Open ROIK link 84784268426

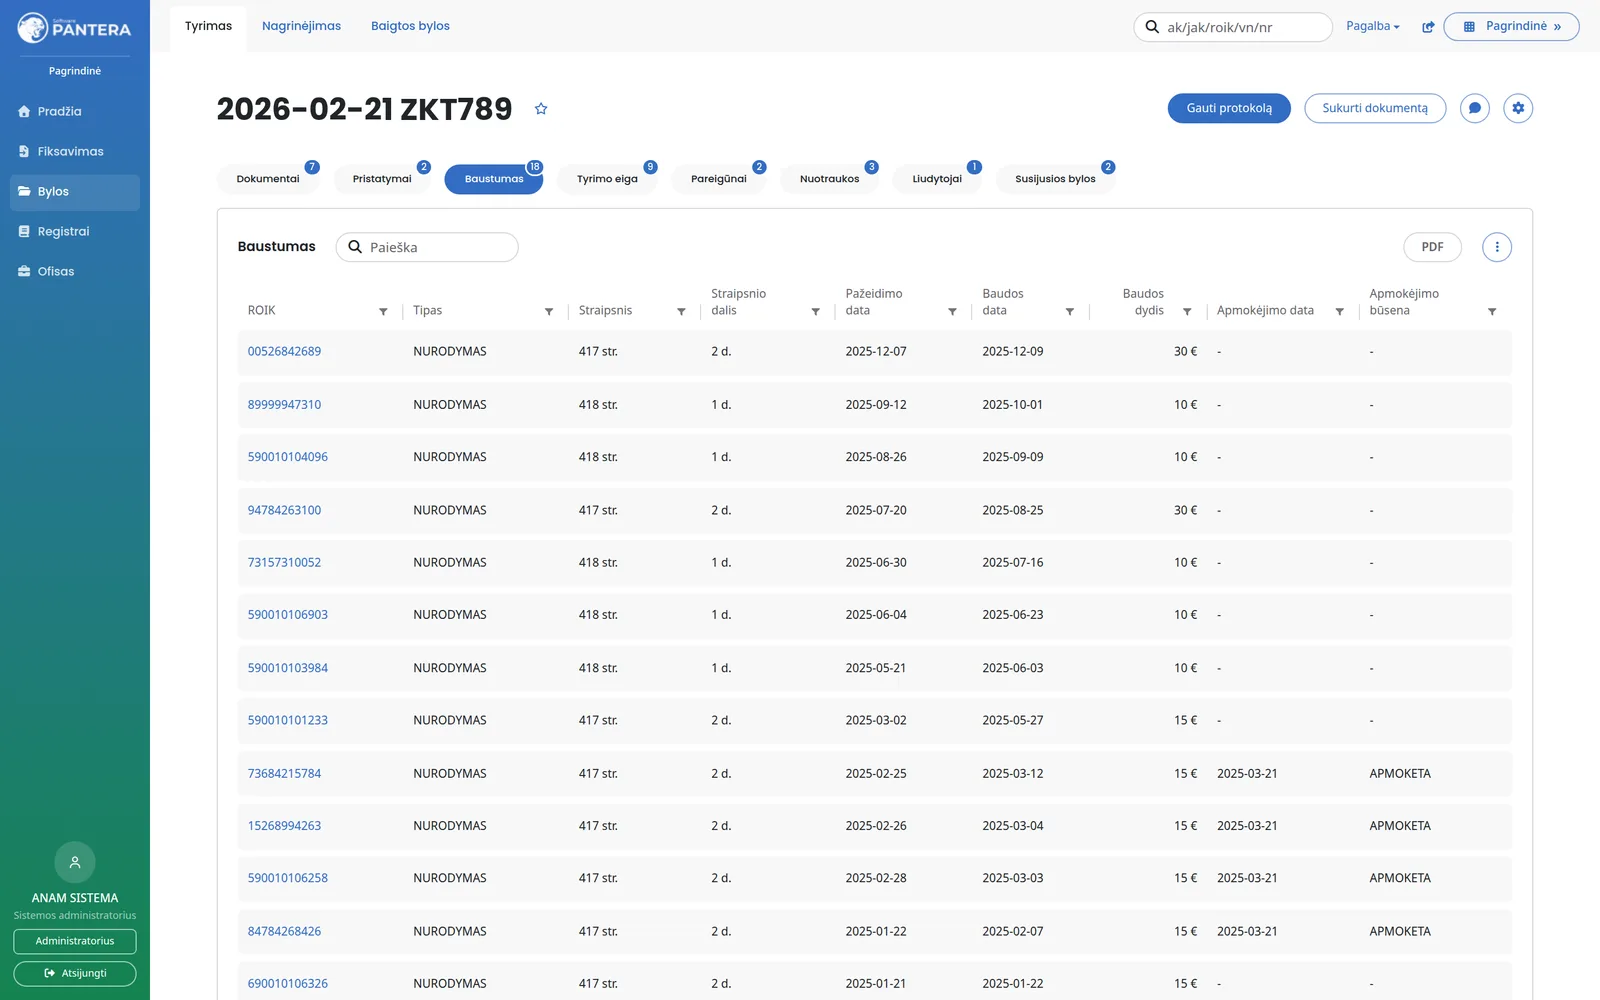(x=285, y=931)
